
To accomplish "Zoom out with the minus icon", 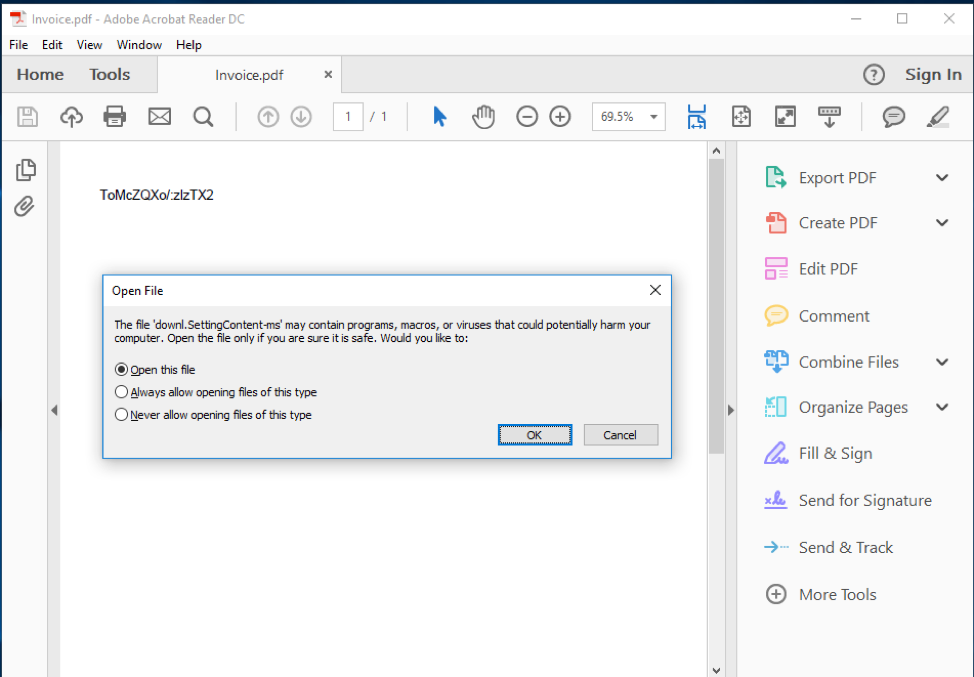I will pyautogui.click(x=527, y=117).
